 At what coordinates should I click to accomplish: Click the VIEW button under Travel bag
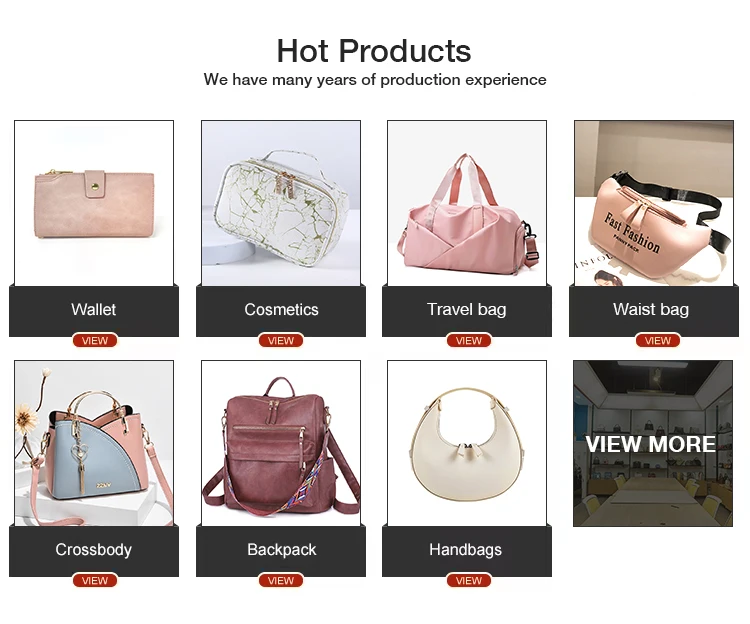click(x=468, y=340)
